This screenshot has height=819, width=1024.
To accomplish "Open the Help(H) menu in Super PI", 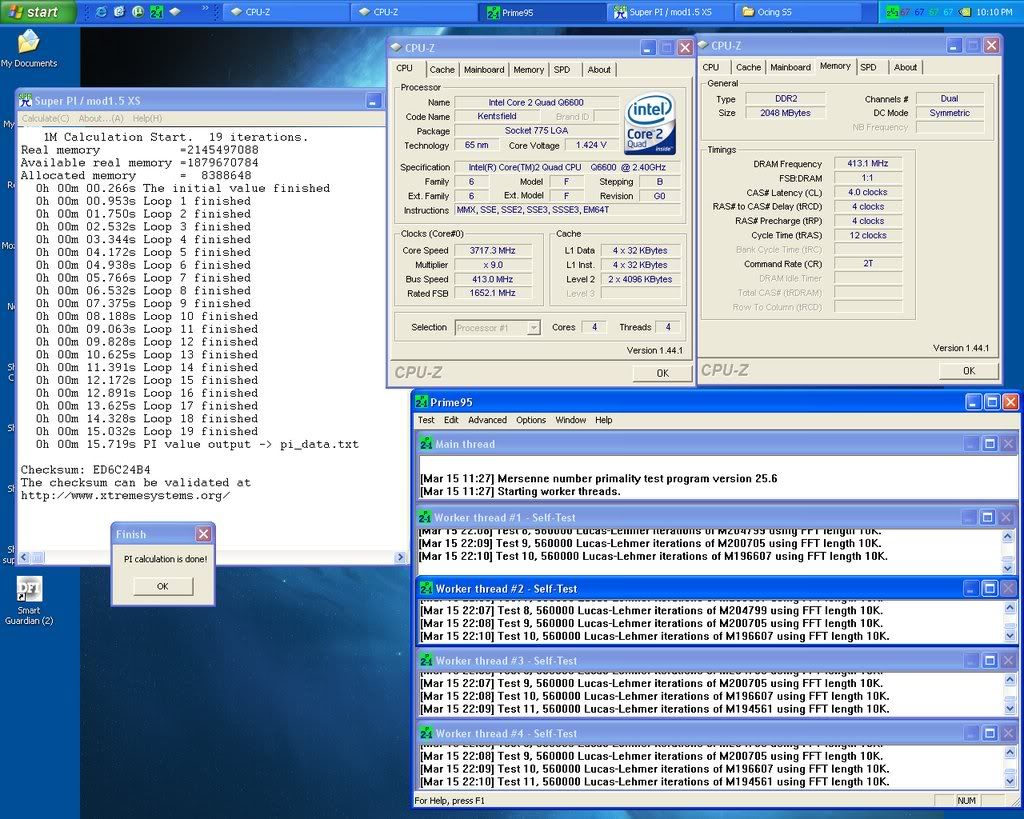I will point(147,118).
